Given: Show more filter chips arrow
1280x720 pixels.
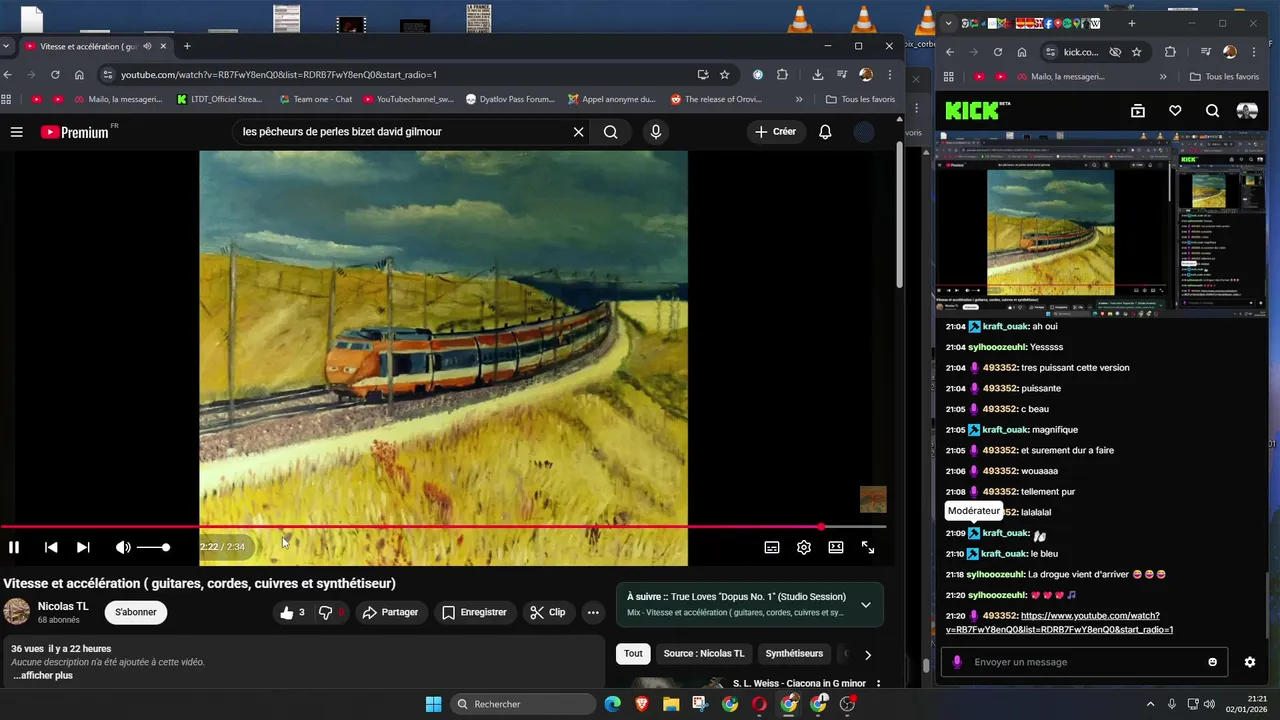Looking at the screenshot, I should (867, 655).
